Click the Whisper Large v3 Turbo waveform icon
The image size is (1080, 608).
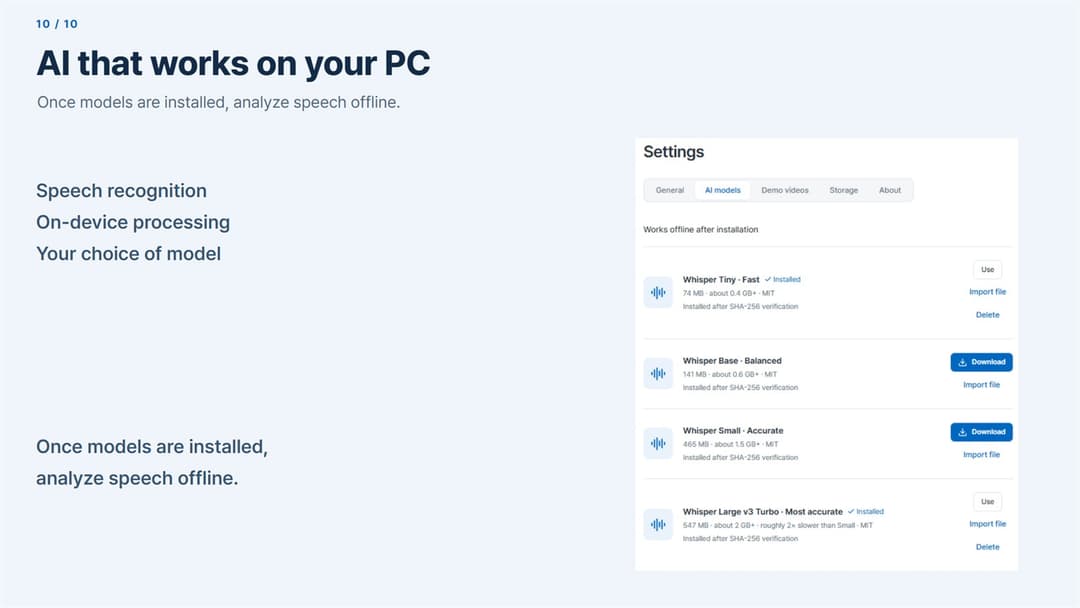click(x=658, y=524)
